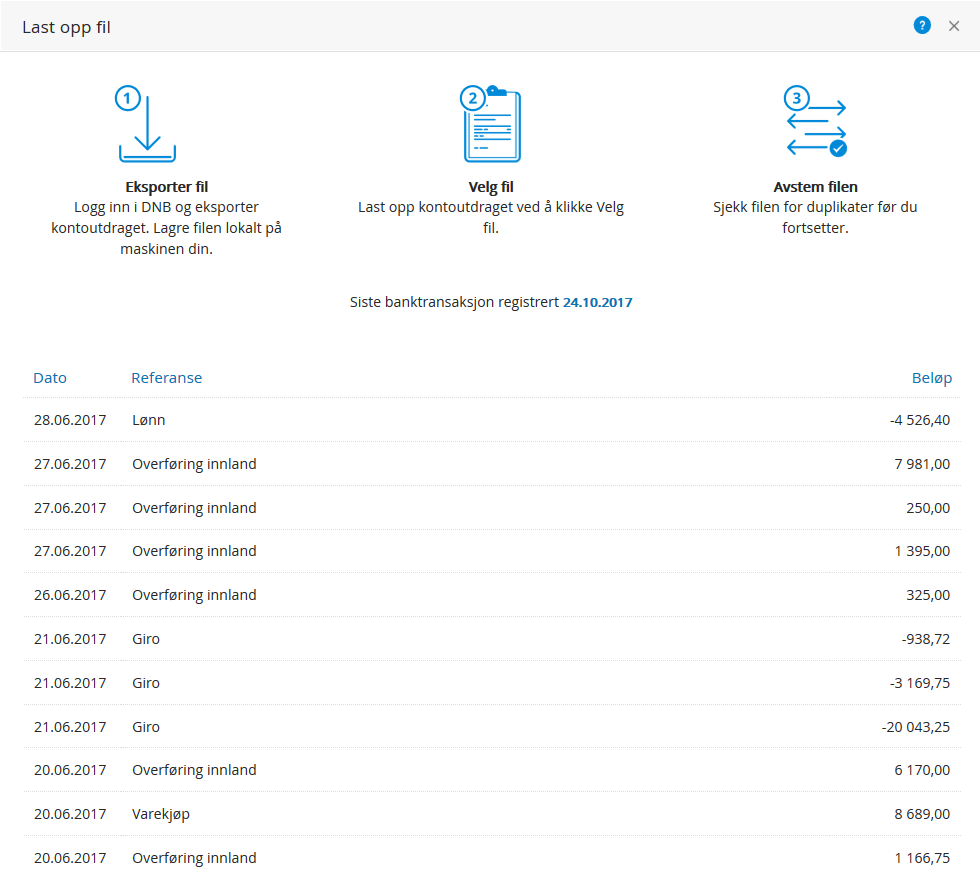Screen dimensions: 980x870
Task: Select the 6 170,00 Overføring innland row
Action: point(492,770)
